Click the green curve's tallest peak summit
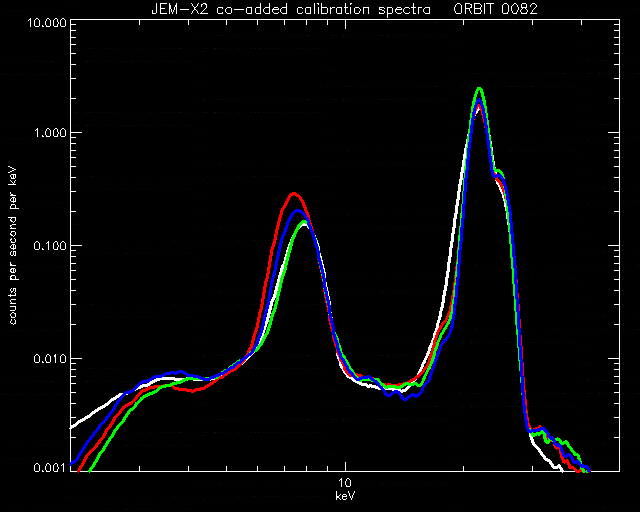Screen dimensions: 640x512 (480, 89)
